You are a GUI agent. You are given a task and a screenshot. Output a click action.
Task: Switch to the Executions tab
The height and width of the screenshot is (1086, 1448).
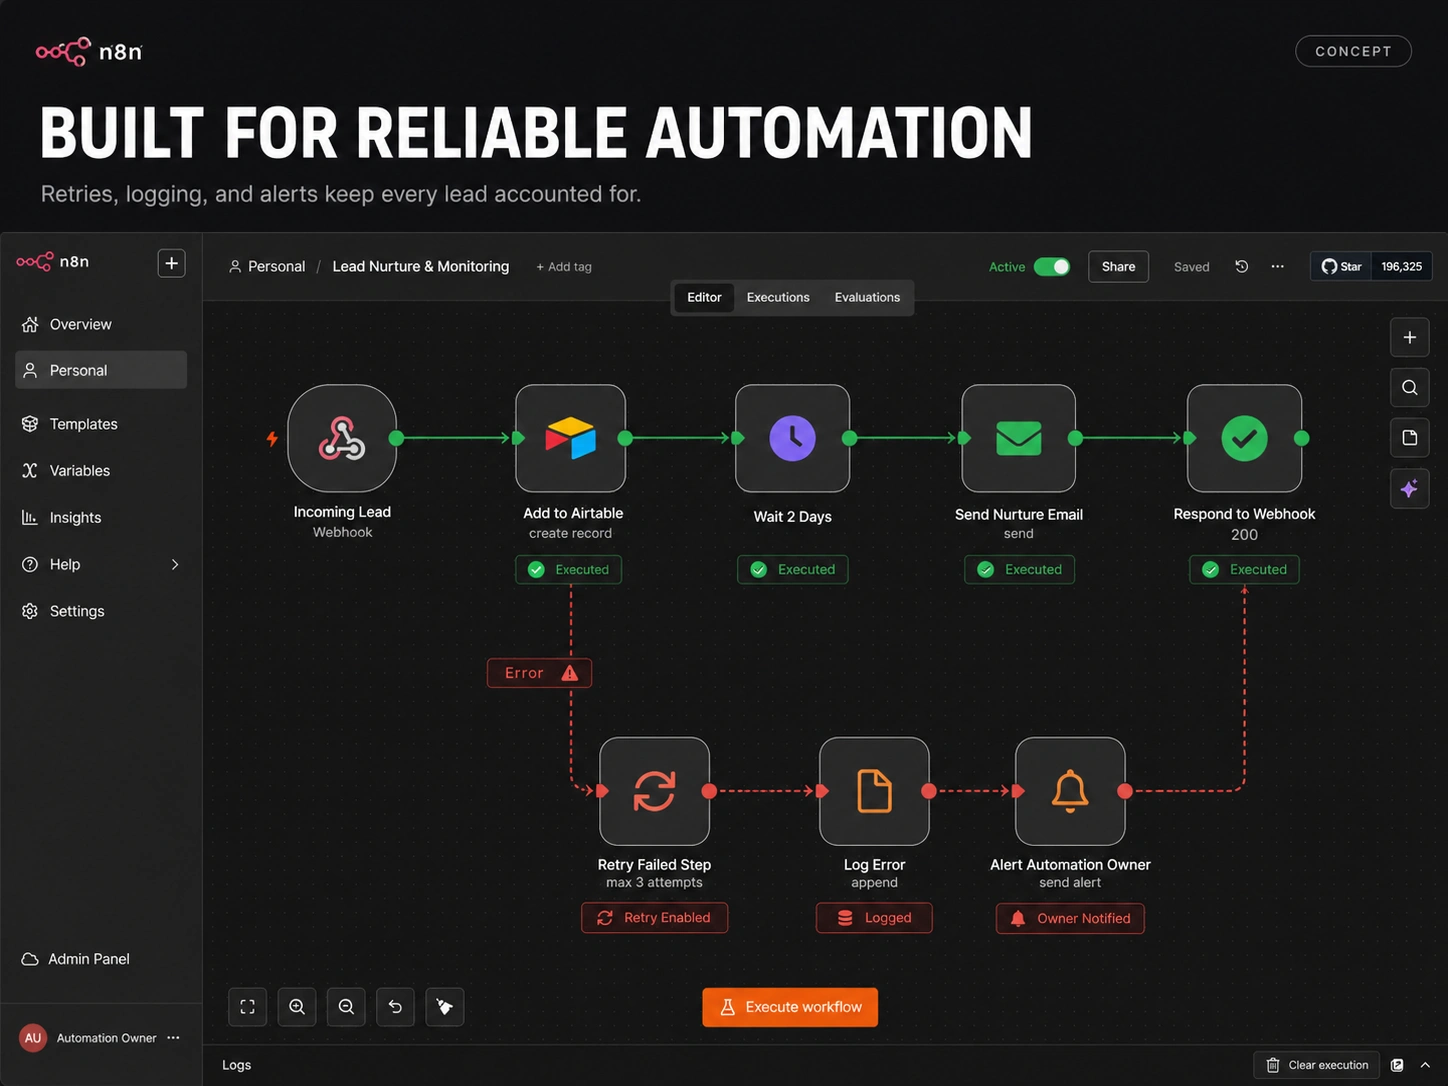(x=778, y=297)
